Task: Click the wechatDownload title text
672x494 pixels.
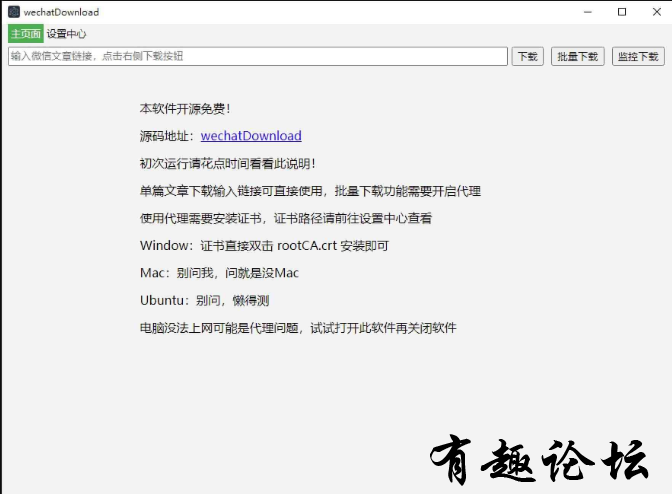Action: 61,12
